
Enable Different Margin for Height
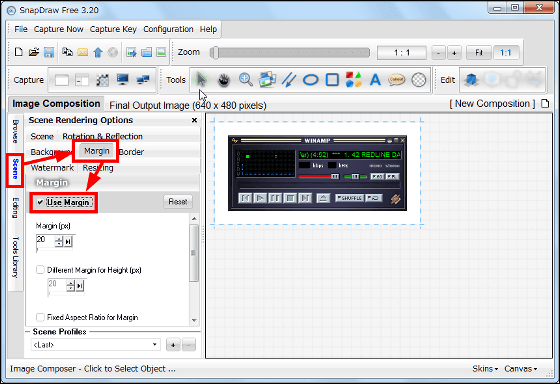tap(40, 270)
